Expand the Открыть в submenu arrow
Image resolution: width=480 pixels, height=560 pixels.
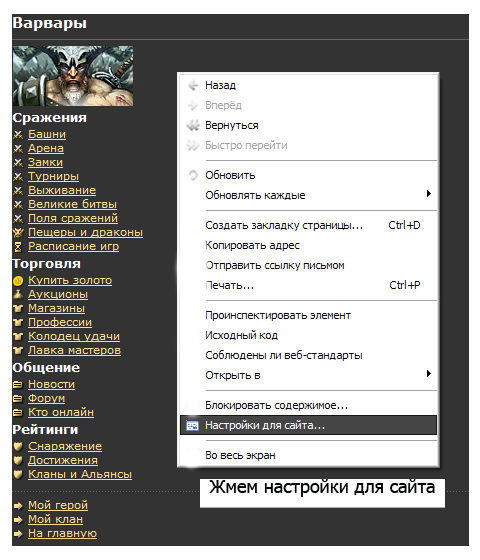click(x=429, y=374)
